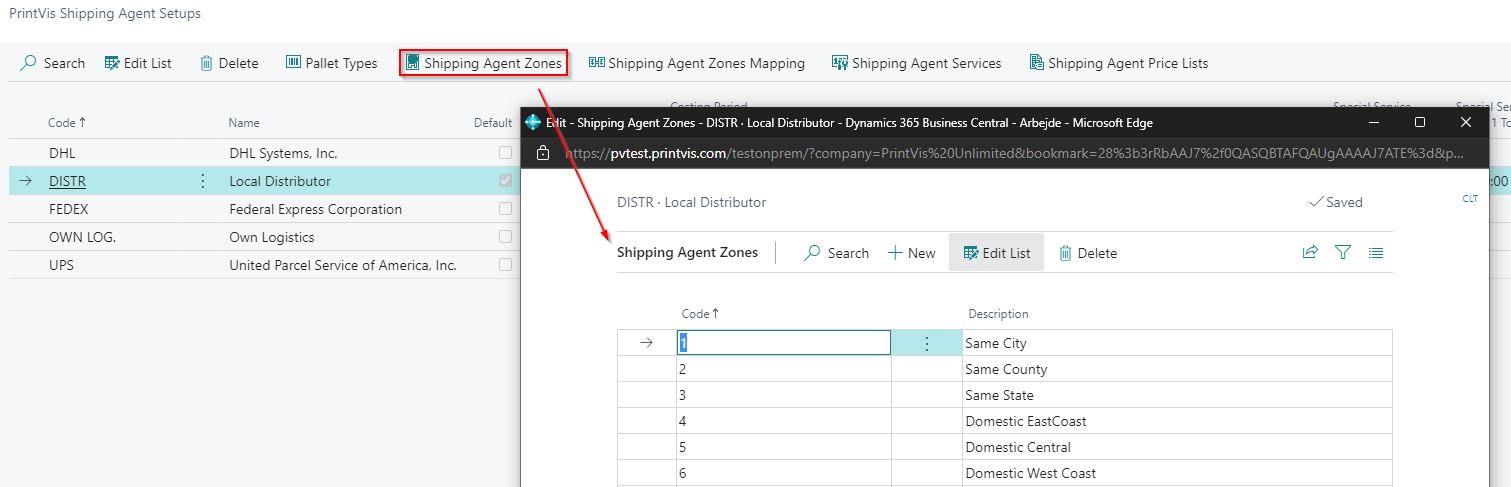The image size is (1511, 487).
Task: Click the Saved status indicator
Action: [x=1335, y=202]
